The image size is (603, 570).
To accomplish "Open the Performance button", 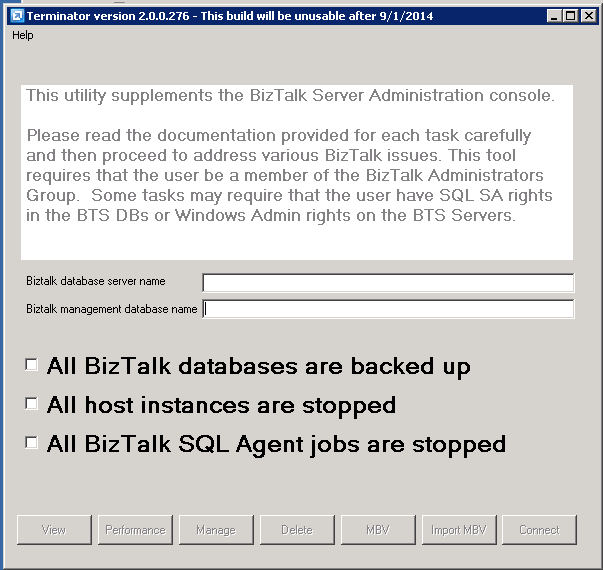I will pyautogui.click(x=135, y=530).
